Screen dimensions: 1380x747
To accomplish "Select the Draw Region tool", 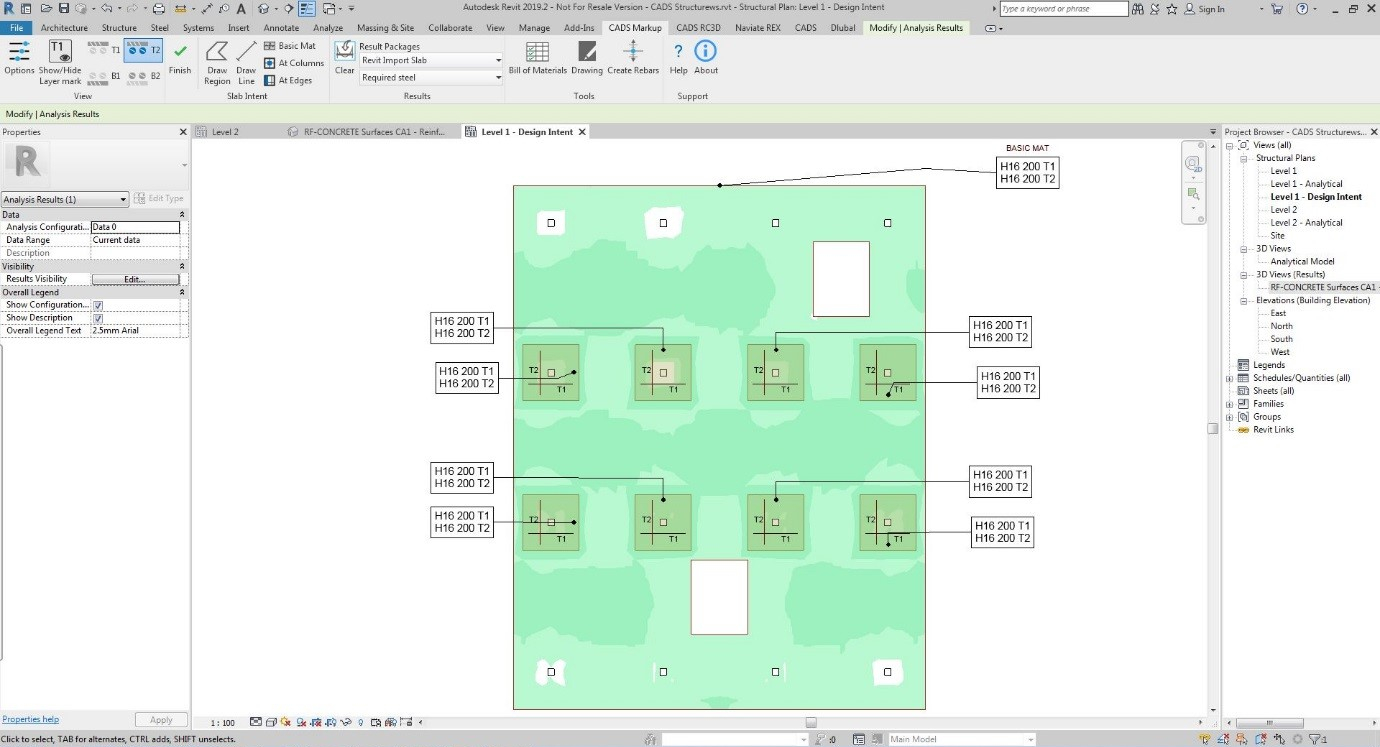I will [216, 60].
